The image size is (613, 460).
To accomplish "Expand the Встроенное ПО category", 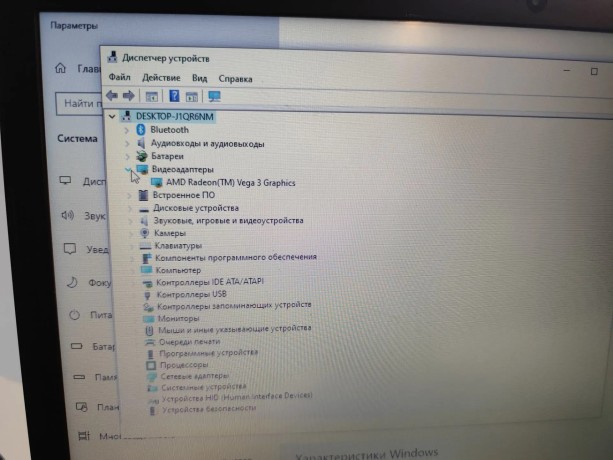I will 129,195.
